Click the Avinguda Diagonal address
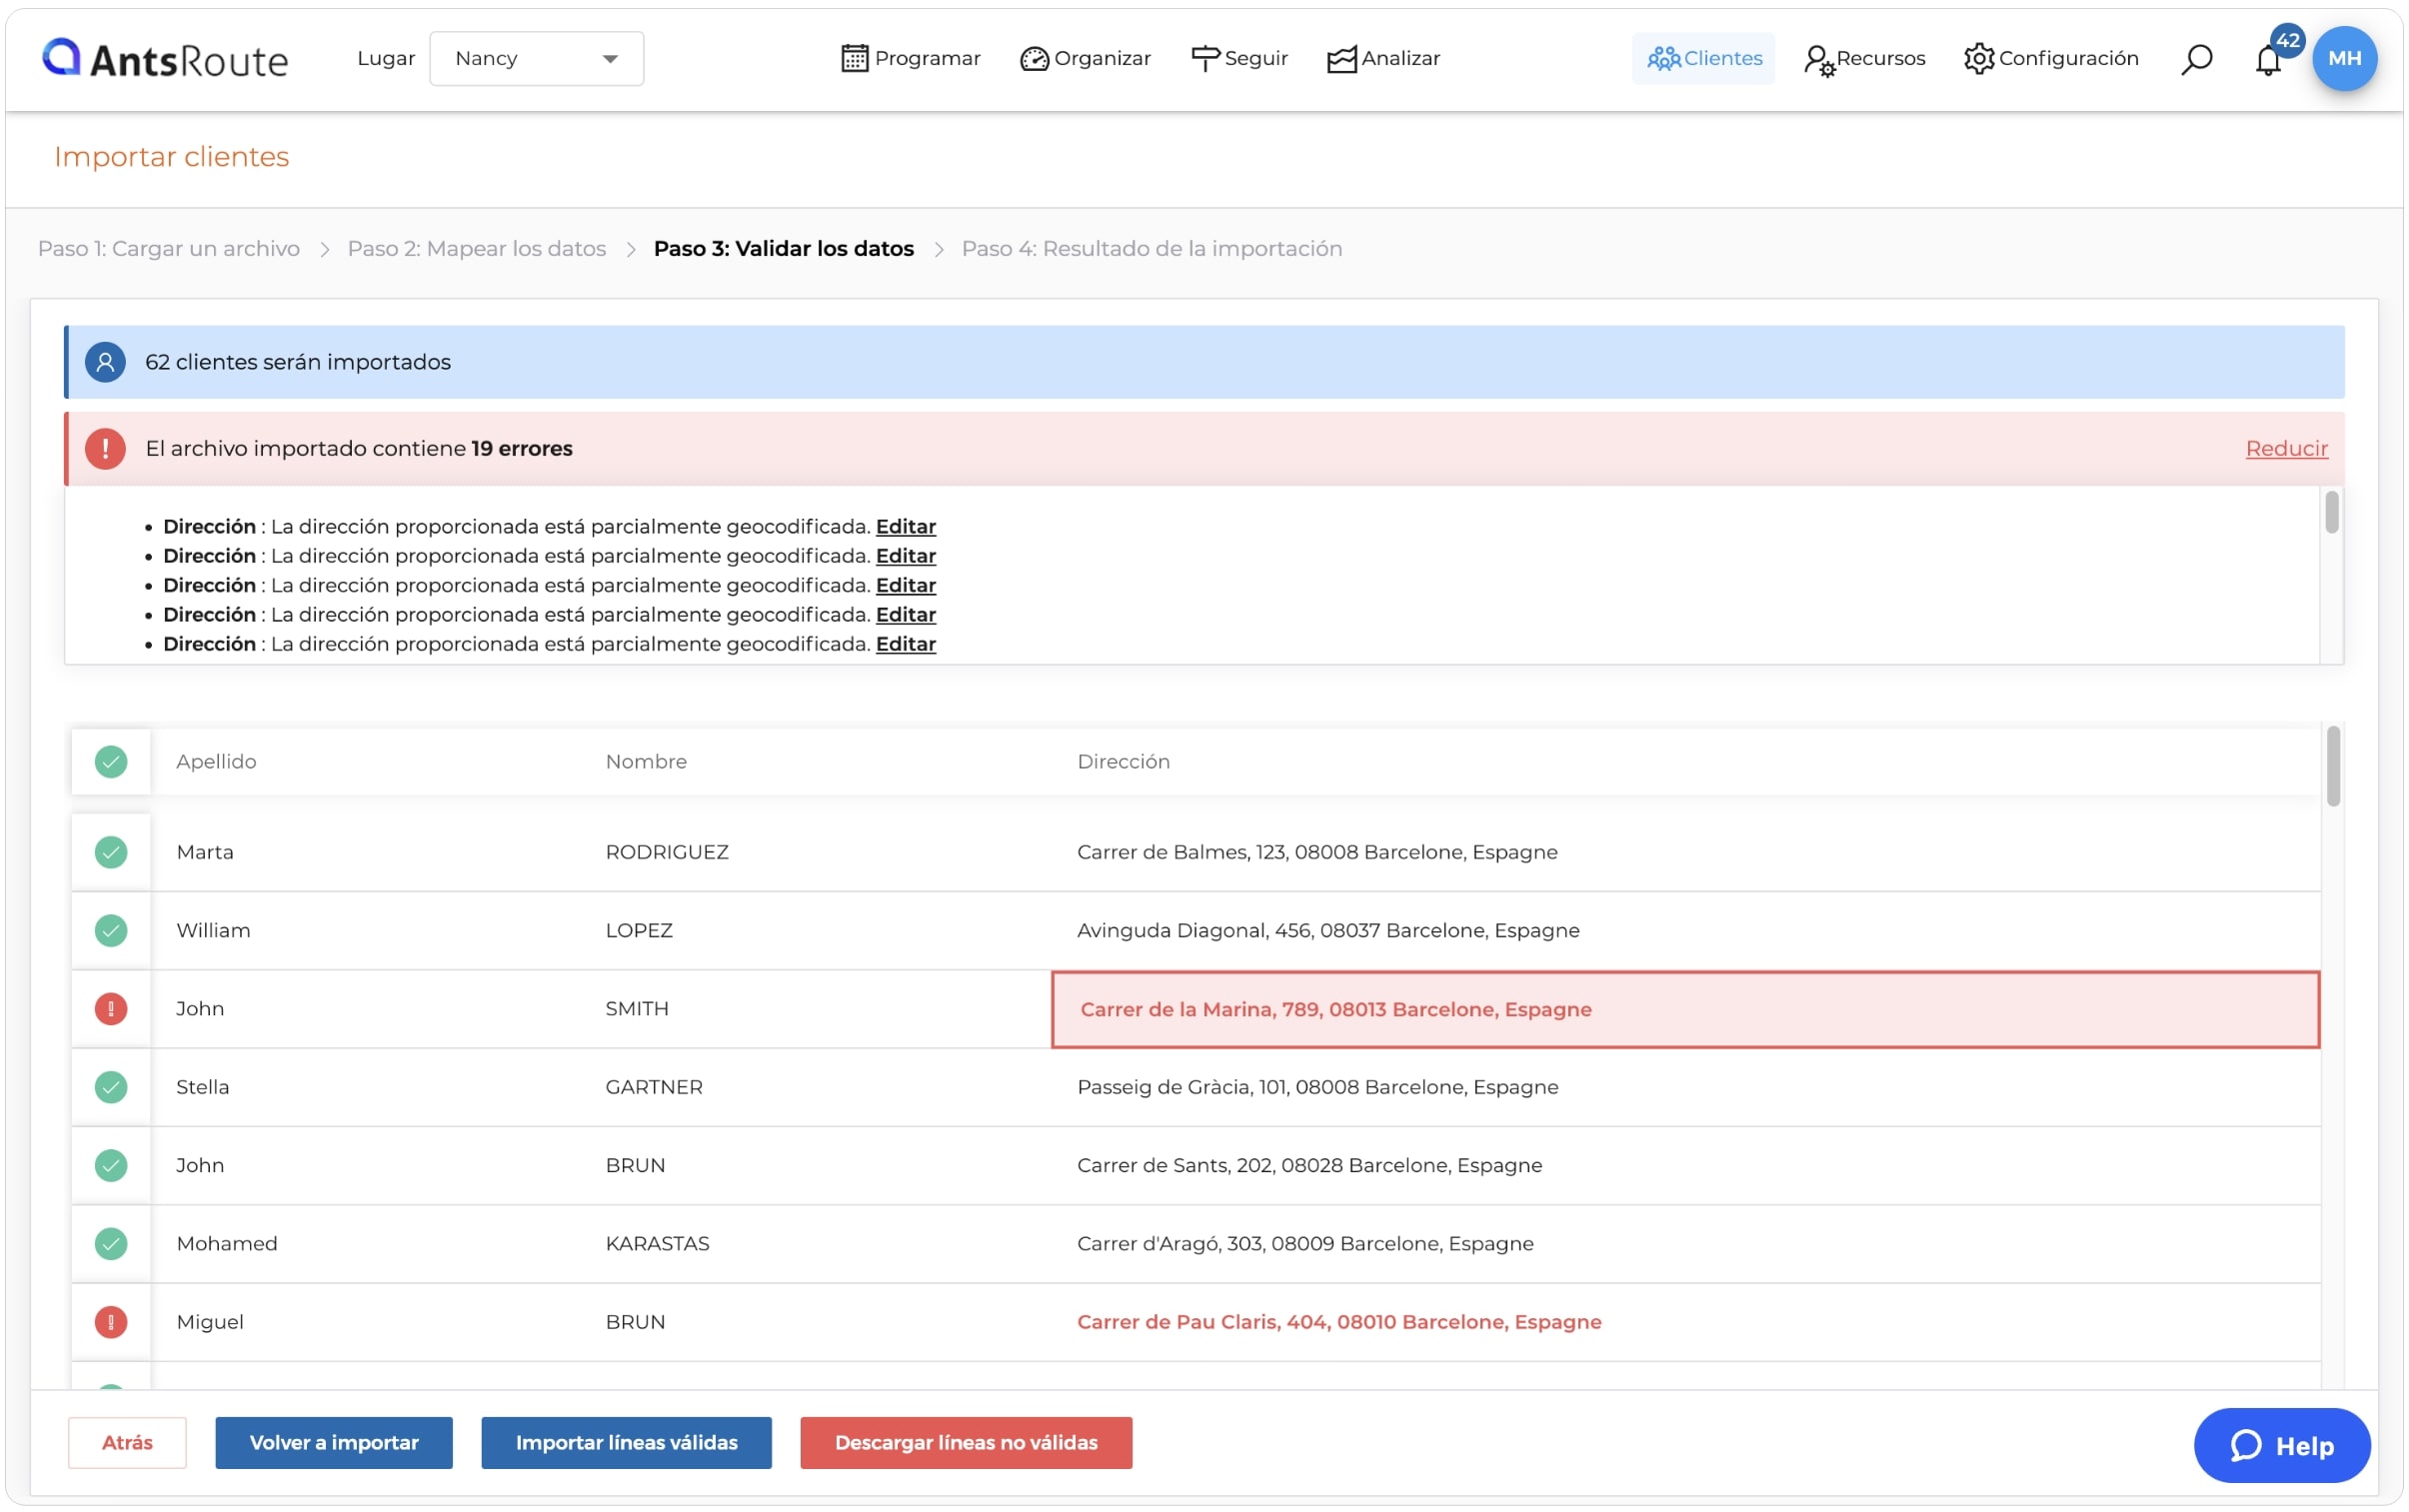Viewport: 2409px width, 1512px height. pos(1328,930)
